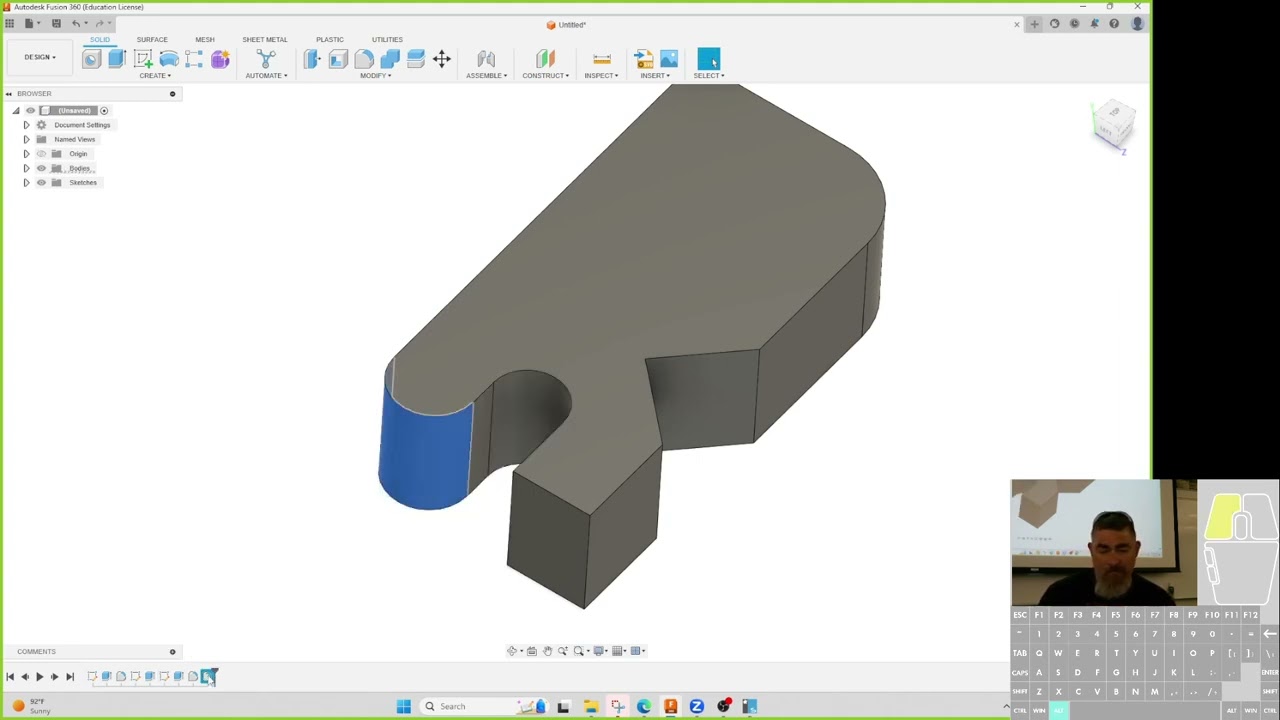Hide the Sketches folder via eye icon
This screenshot has width=1280, height=720.
click(x=41, y=183)
